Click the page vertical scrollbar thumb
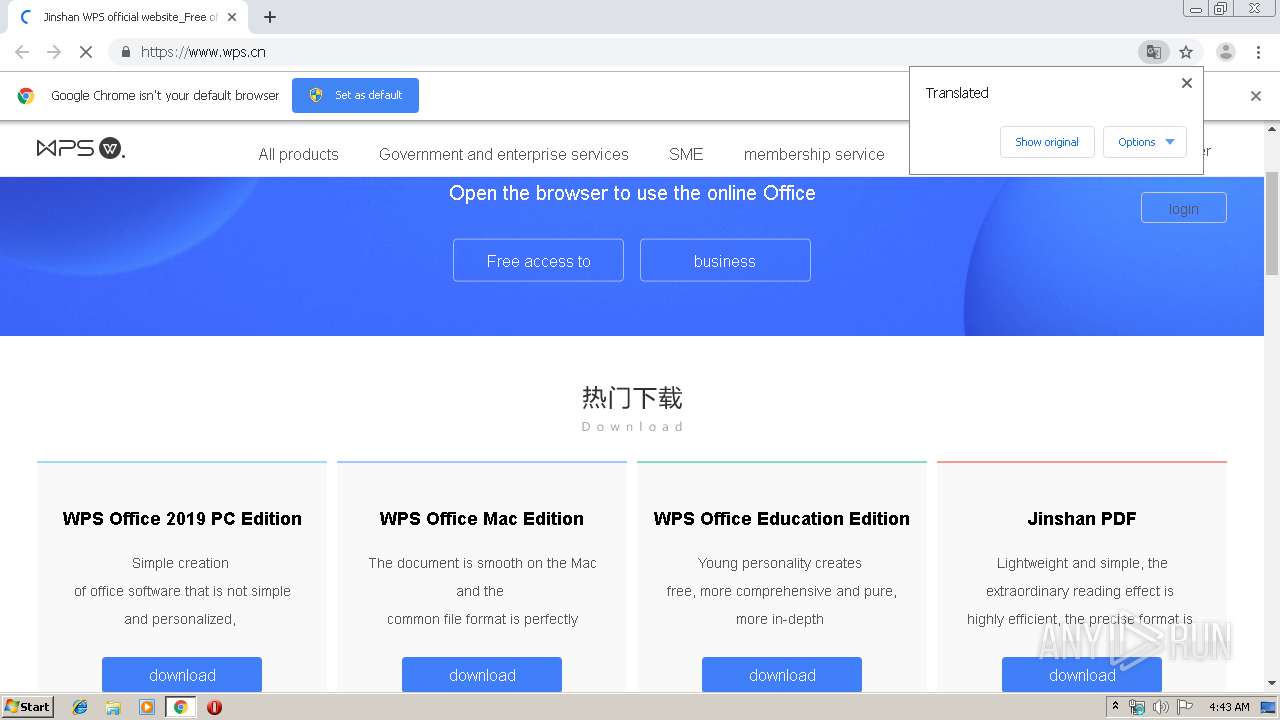 (x=1272, y=223)
